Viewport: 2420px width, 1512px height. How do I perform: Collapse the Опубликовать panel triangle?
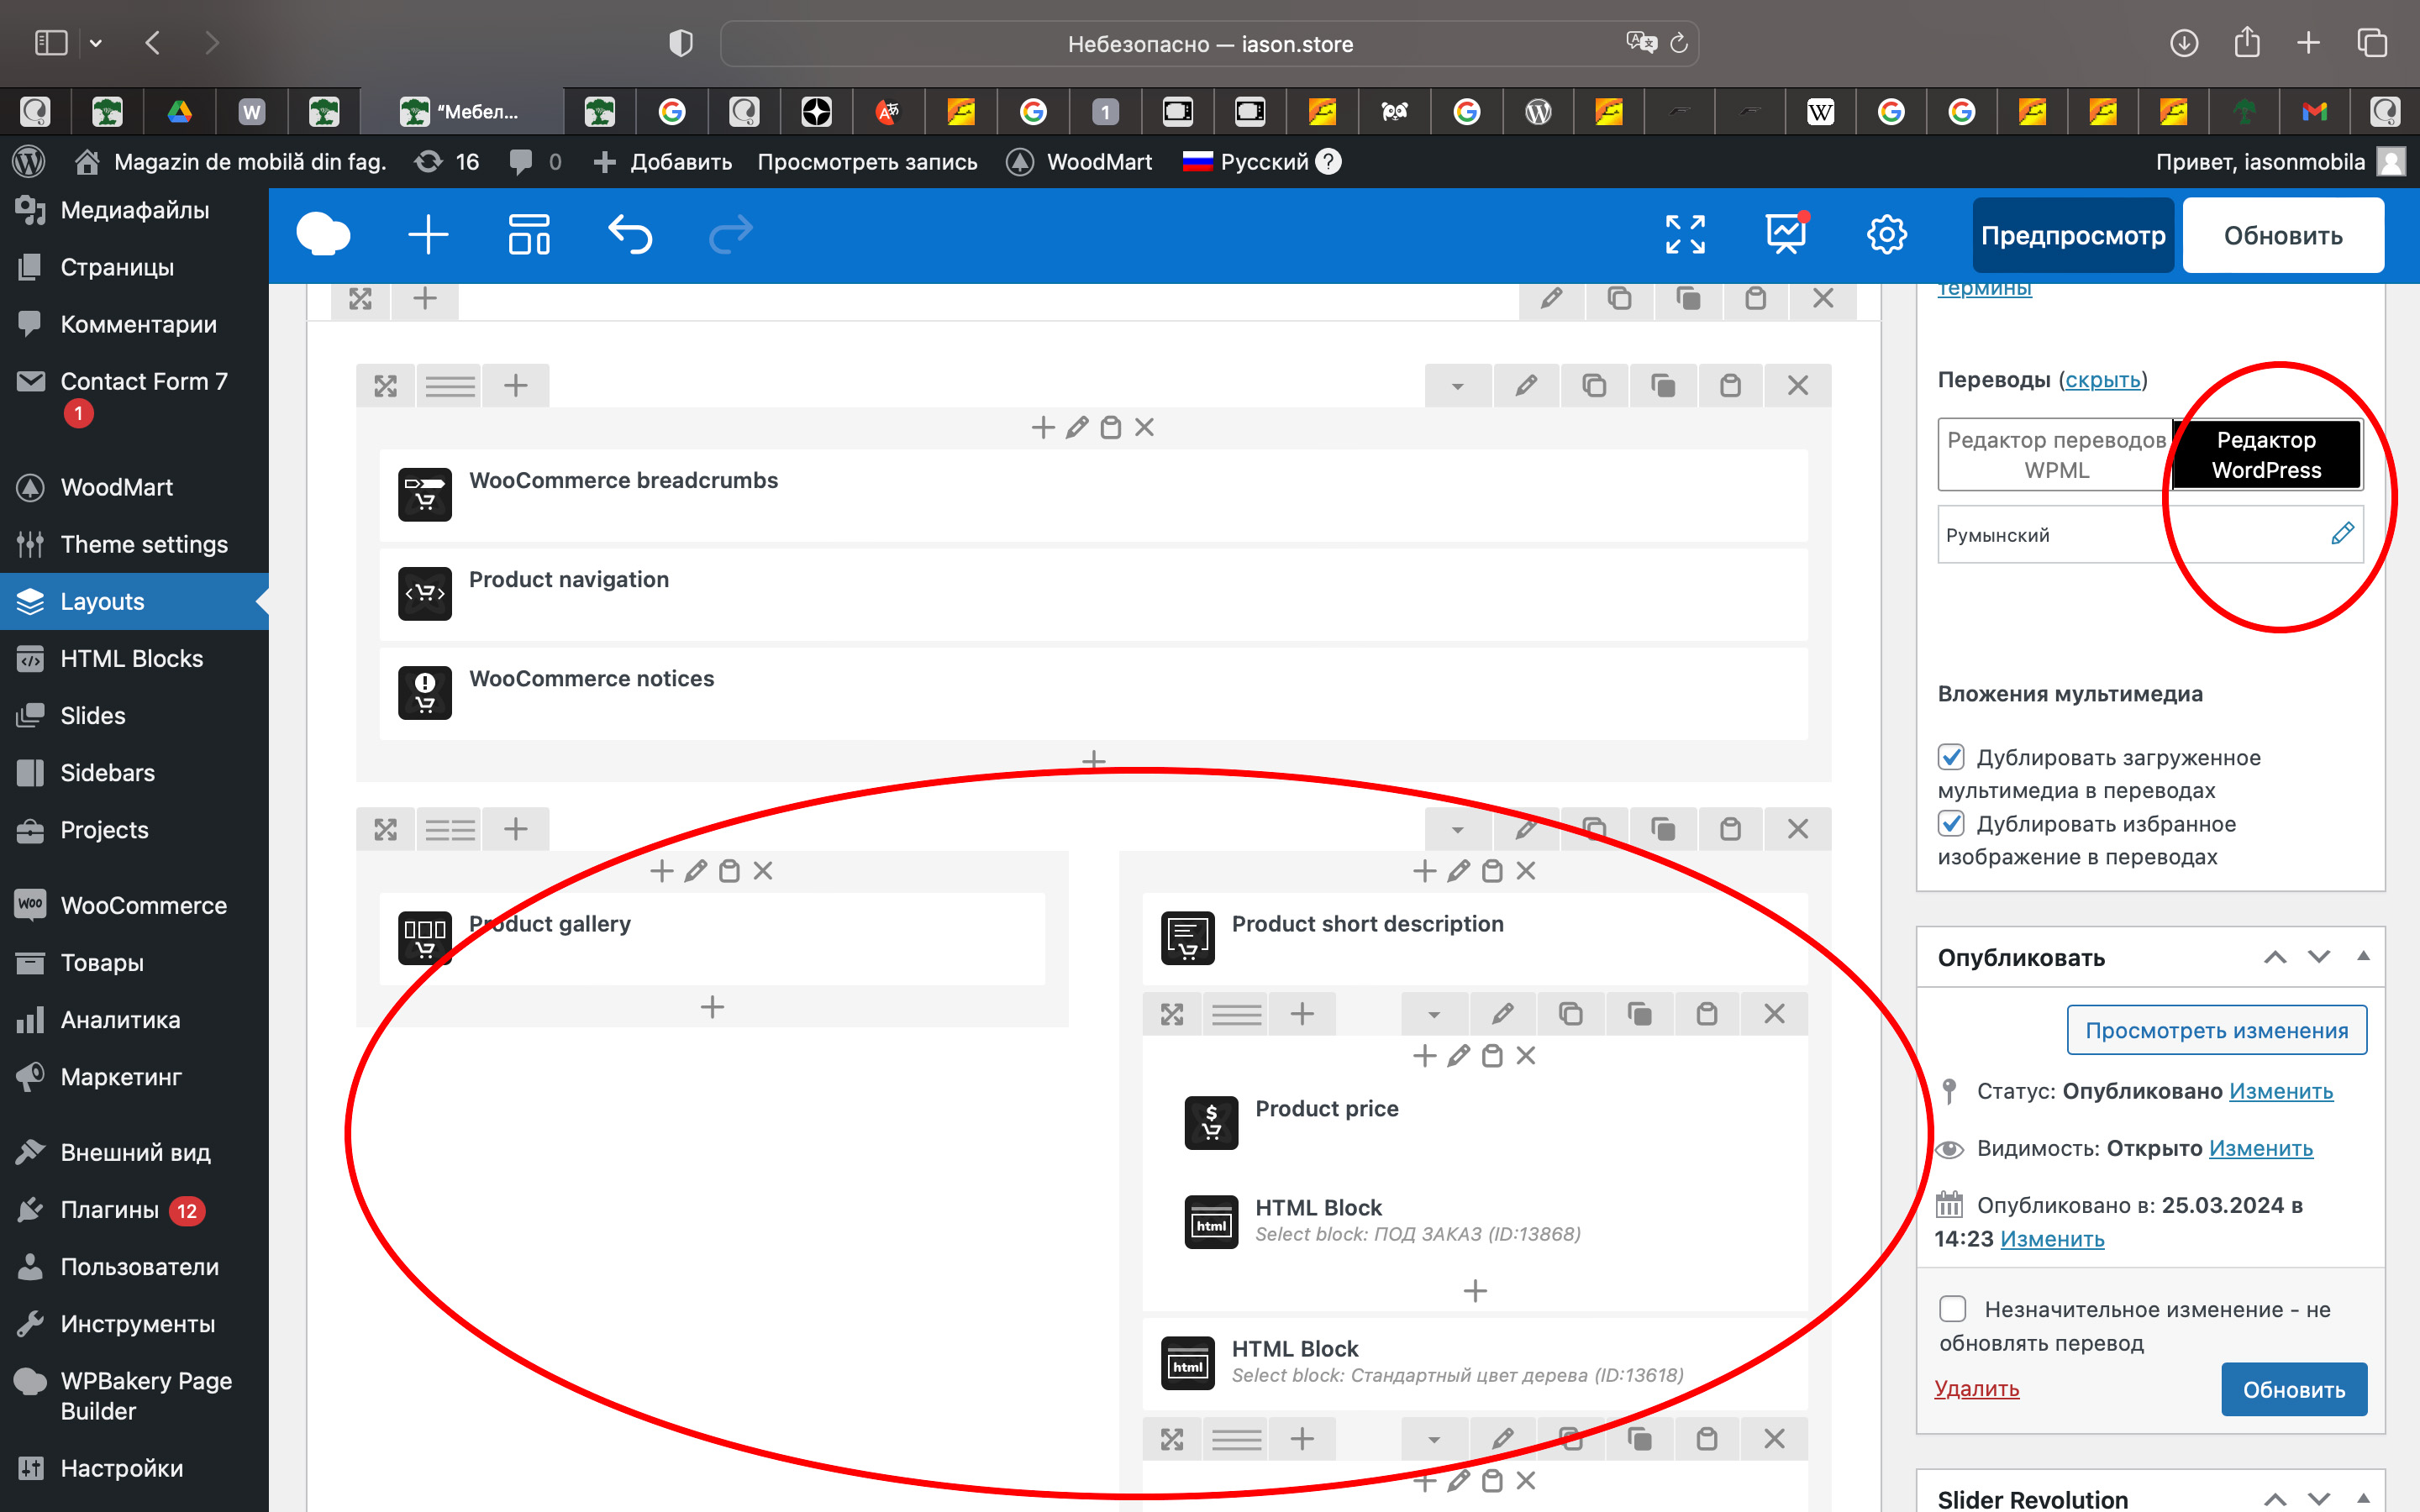click(x=2363, y=956)
